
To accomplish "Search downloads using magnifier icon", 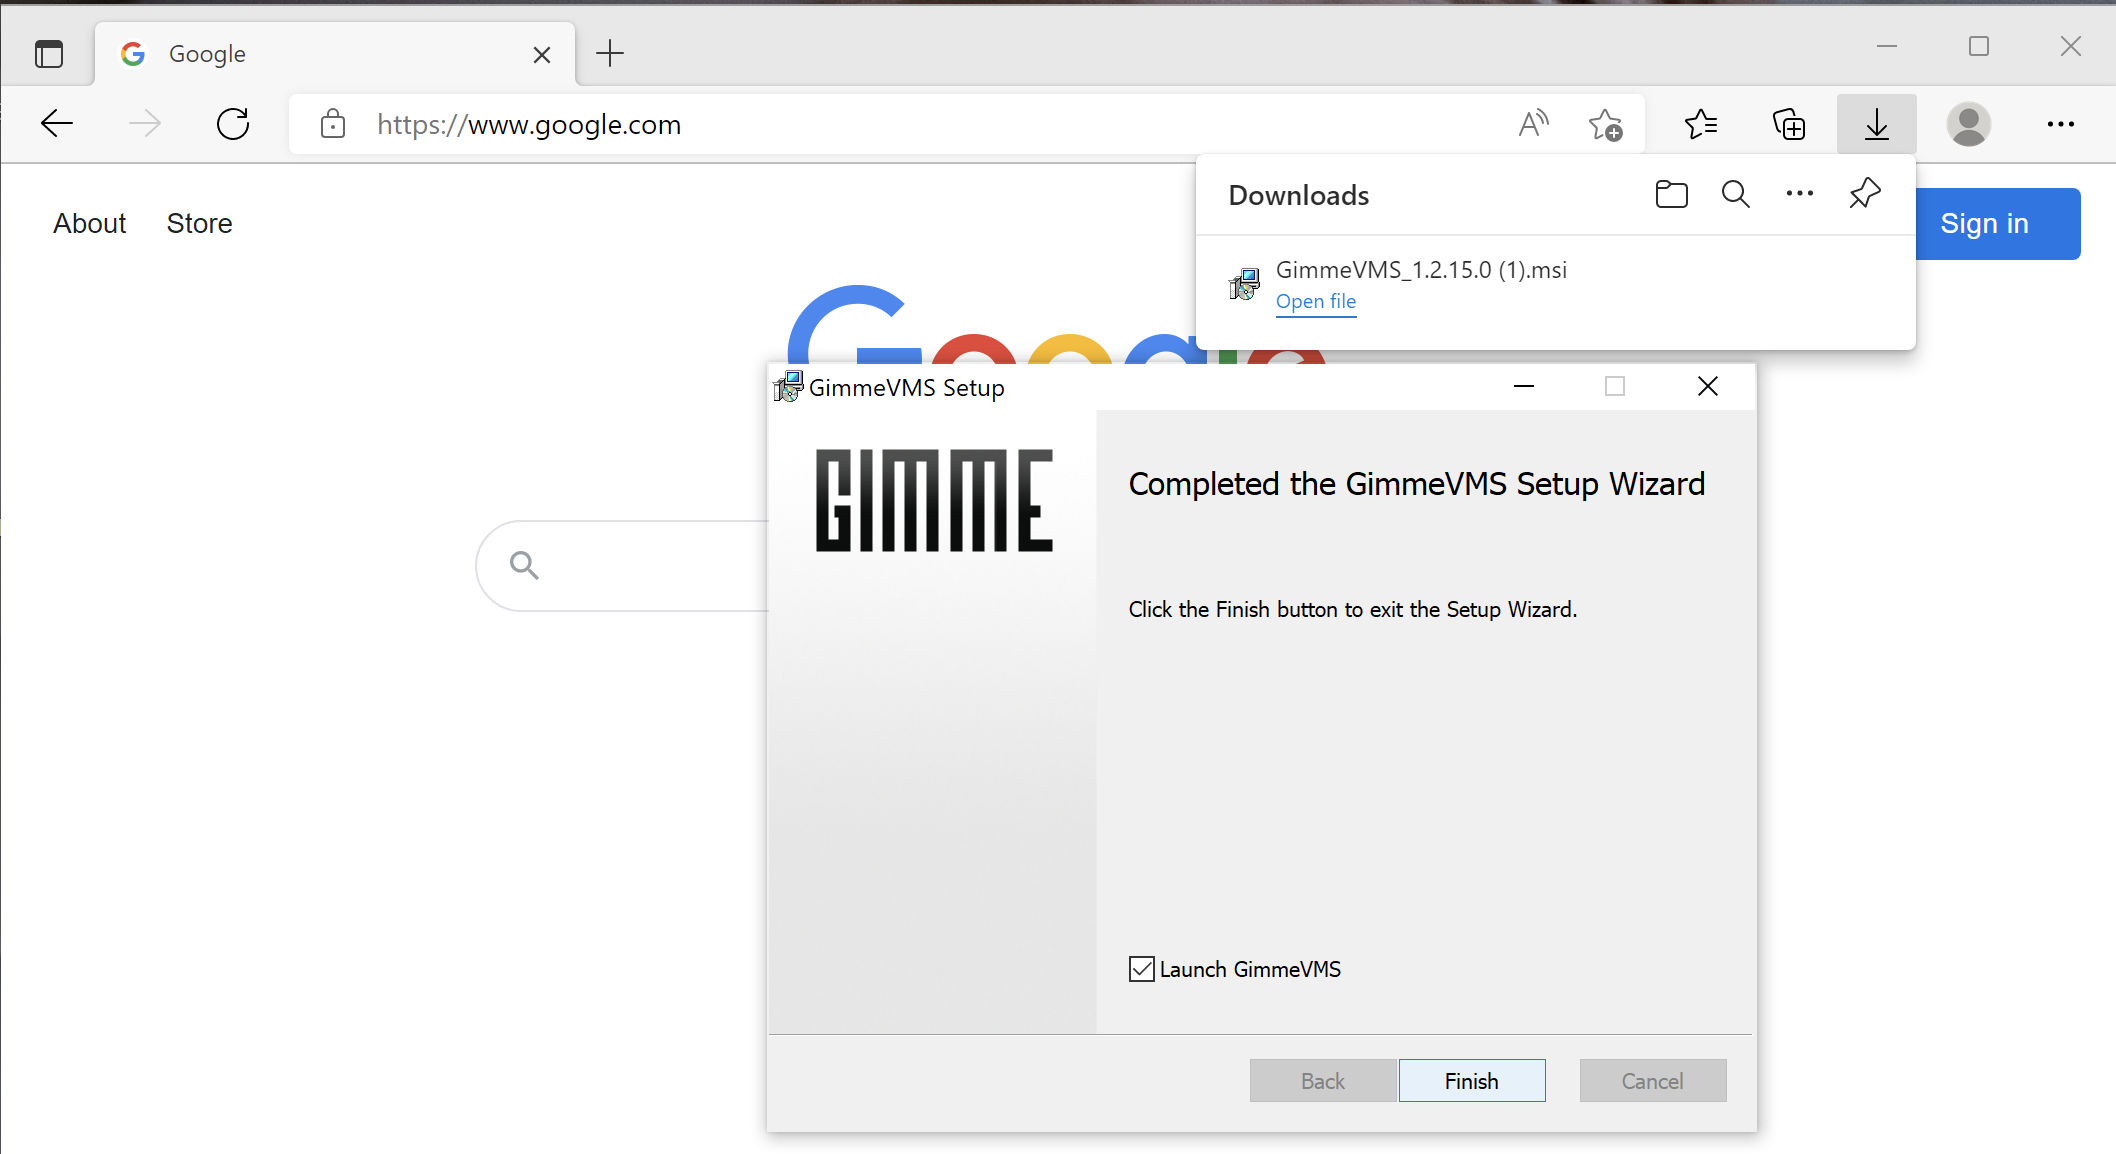I will click(1736, 194).
